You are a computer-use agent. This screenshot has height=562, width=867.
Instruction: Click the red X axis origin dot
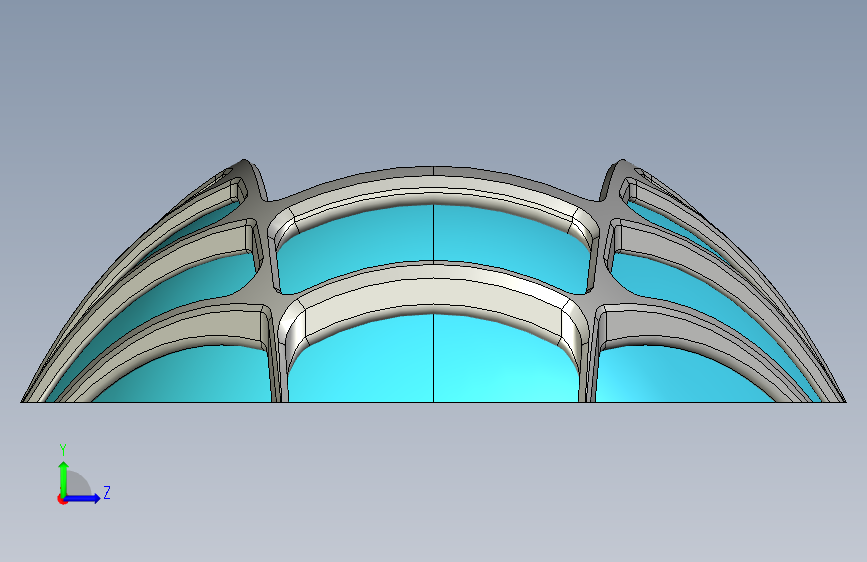click(62, 499)
